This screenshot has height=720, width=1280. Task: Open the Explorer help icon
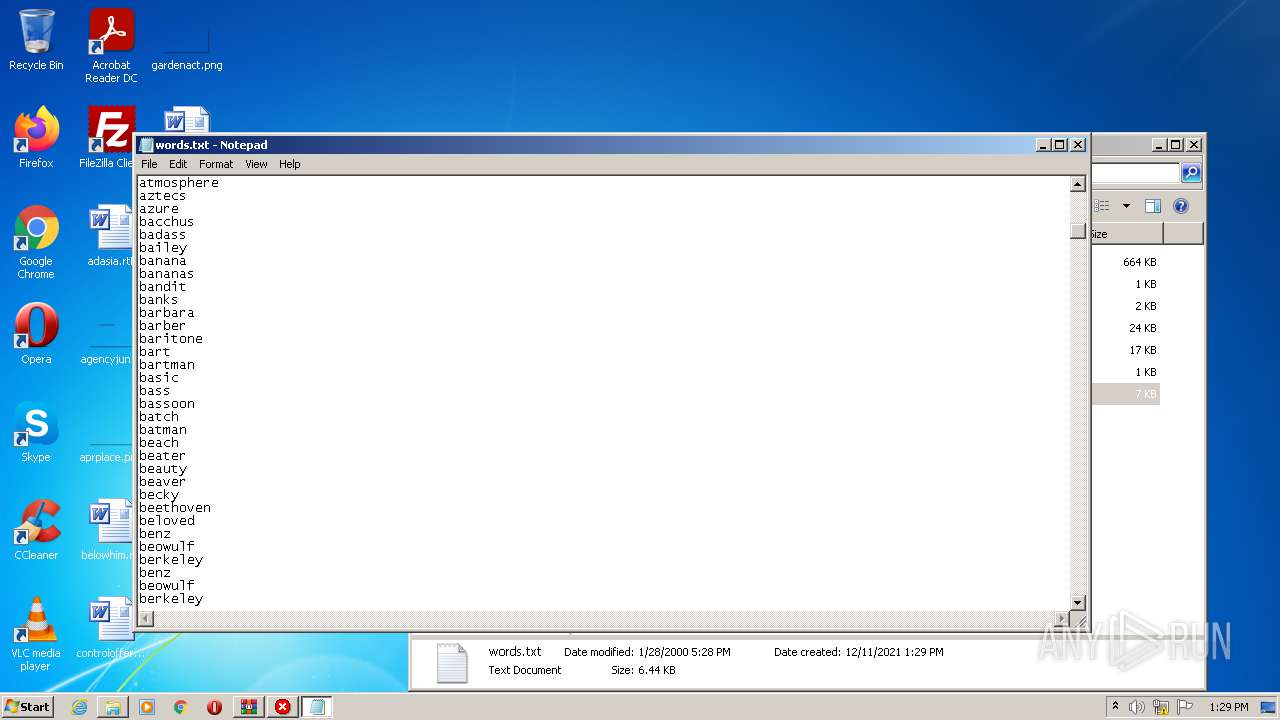(x=1181, y=206)
